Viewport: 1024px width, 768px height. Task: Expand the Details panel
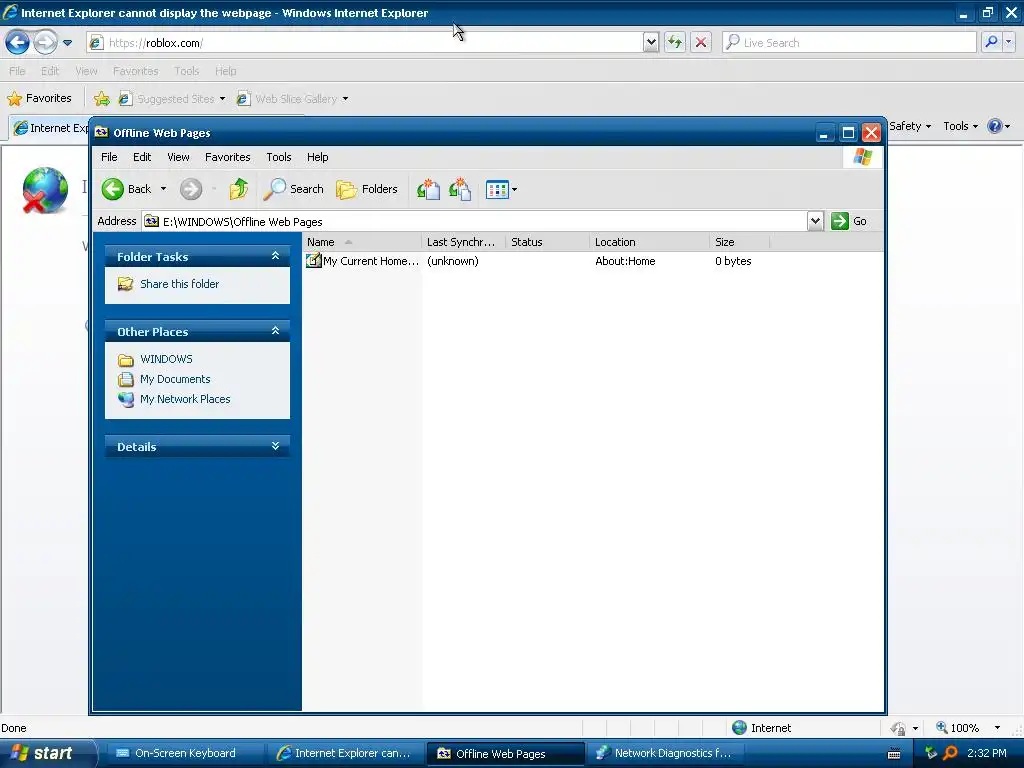pyautogui.click(x=276, y=446)
